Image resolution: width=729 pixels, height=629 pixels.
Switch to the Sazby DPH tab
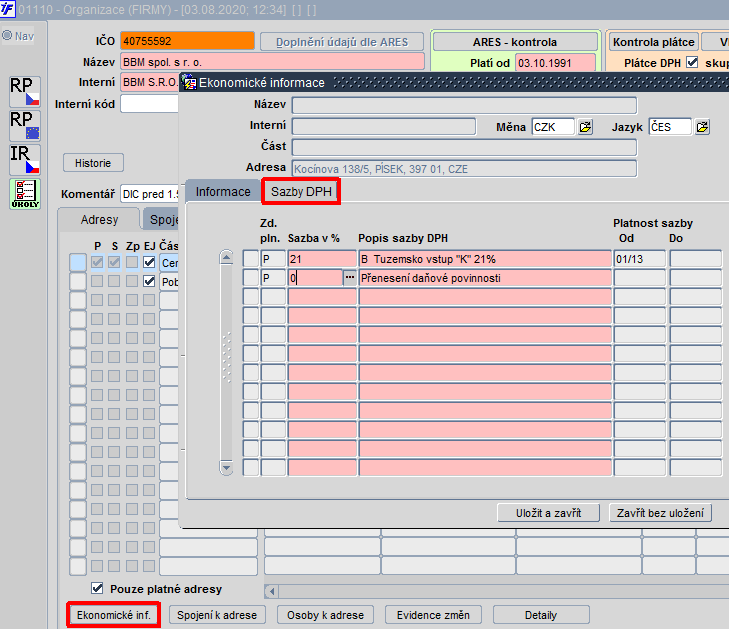(301, 192)
